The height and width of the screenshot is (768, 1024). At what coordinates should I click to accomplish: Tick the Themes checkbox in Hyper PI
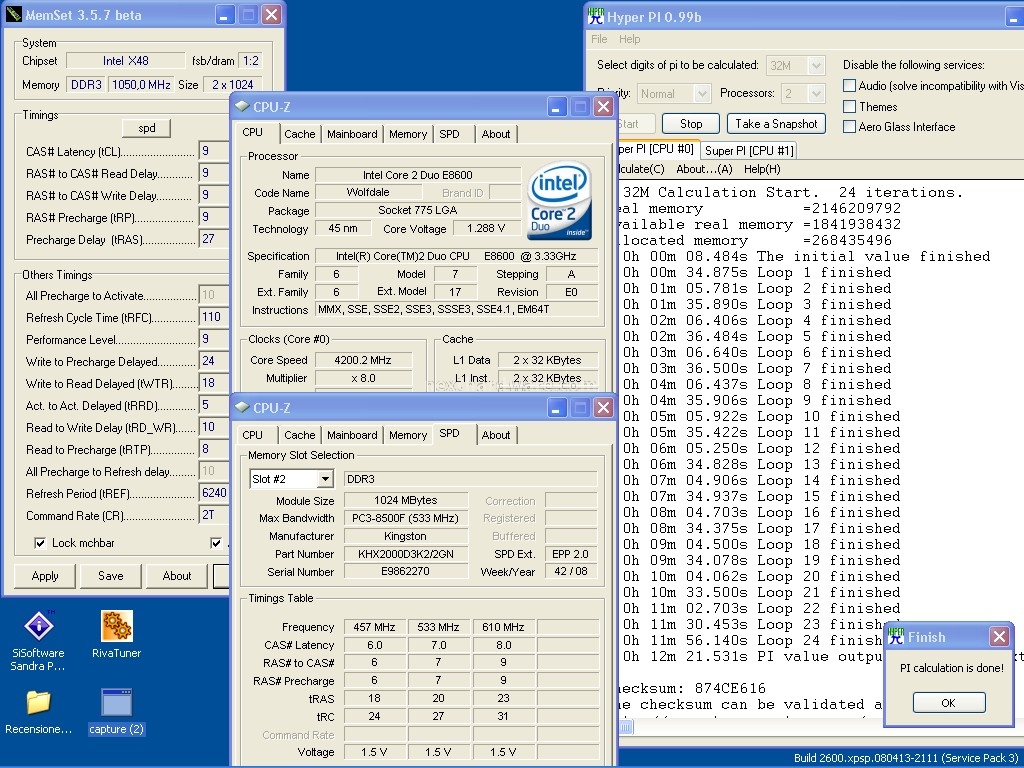(x=849, y=106)
